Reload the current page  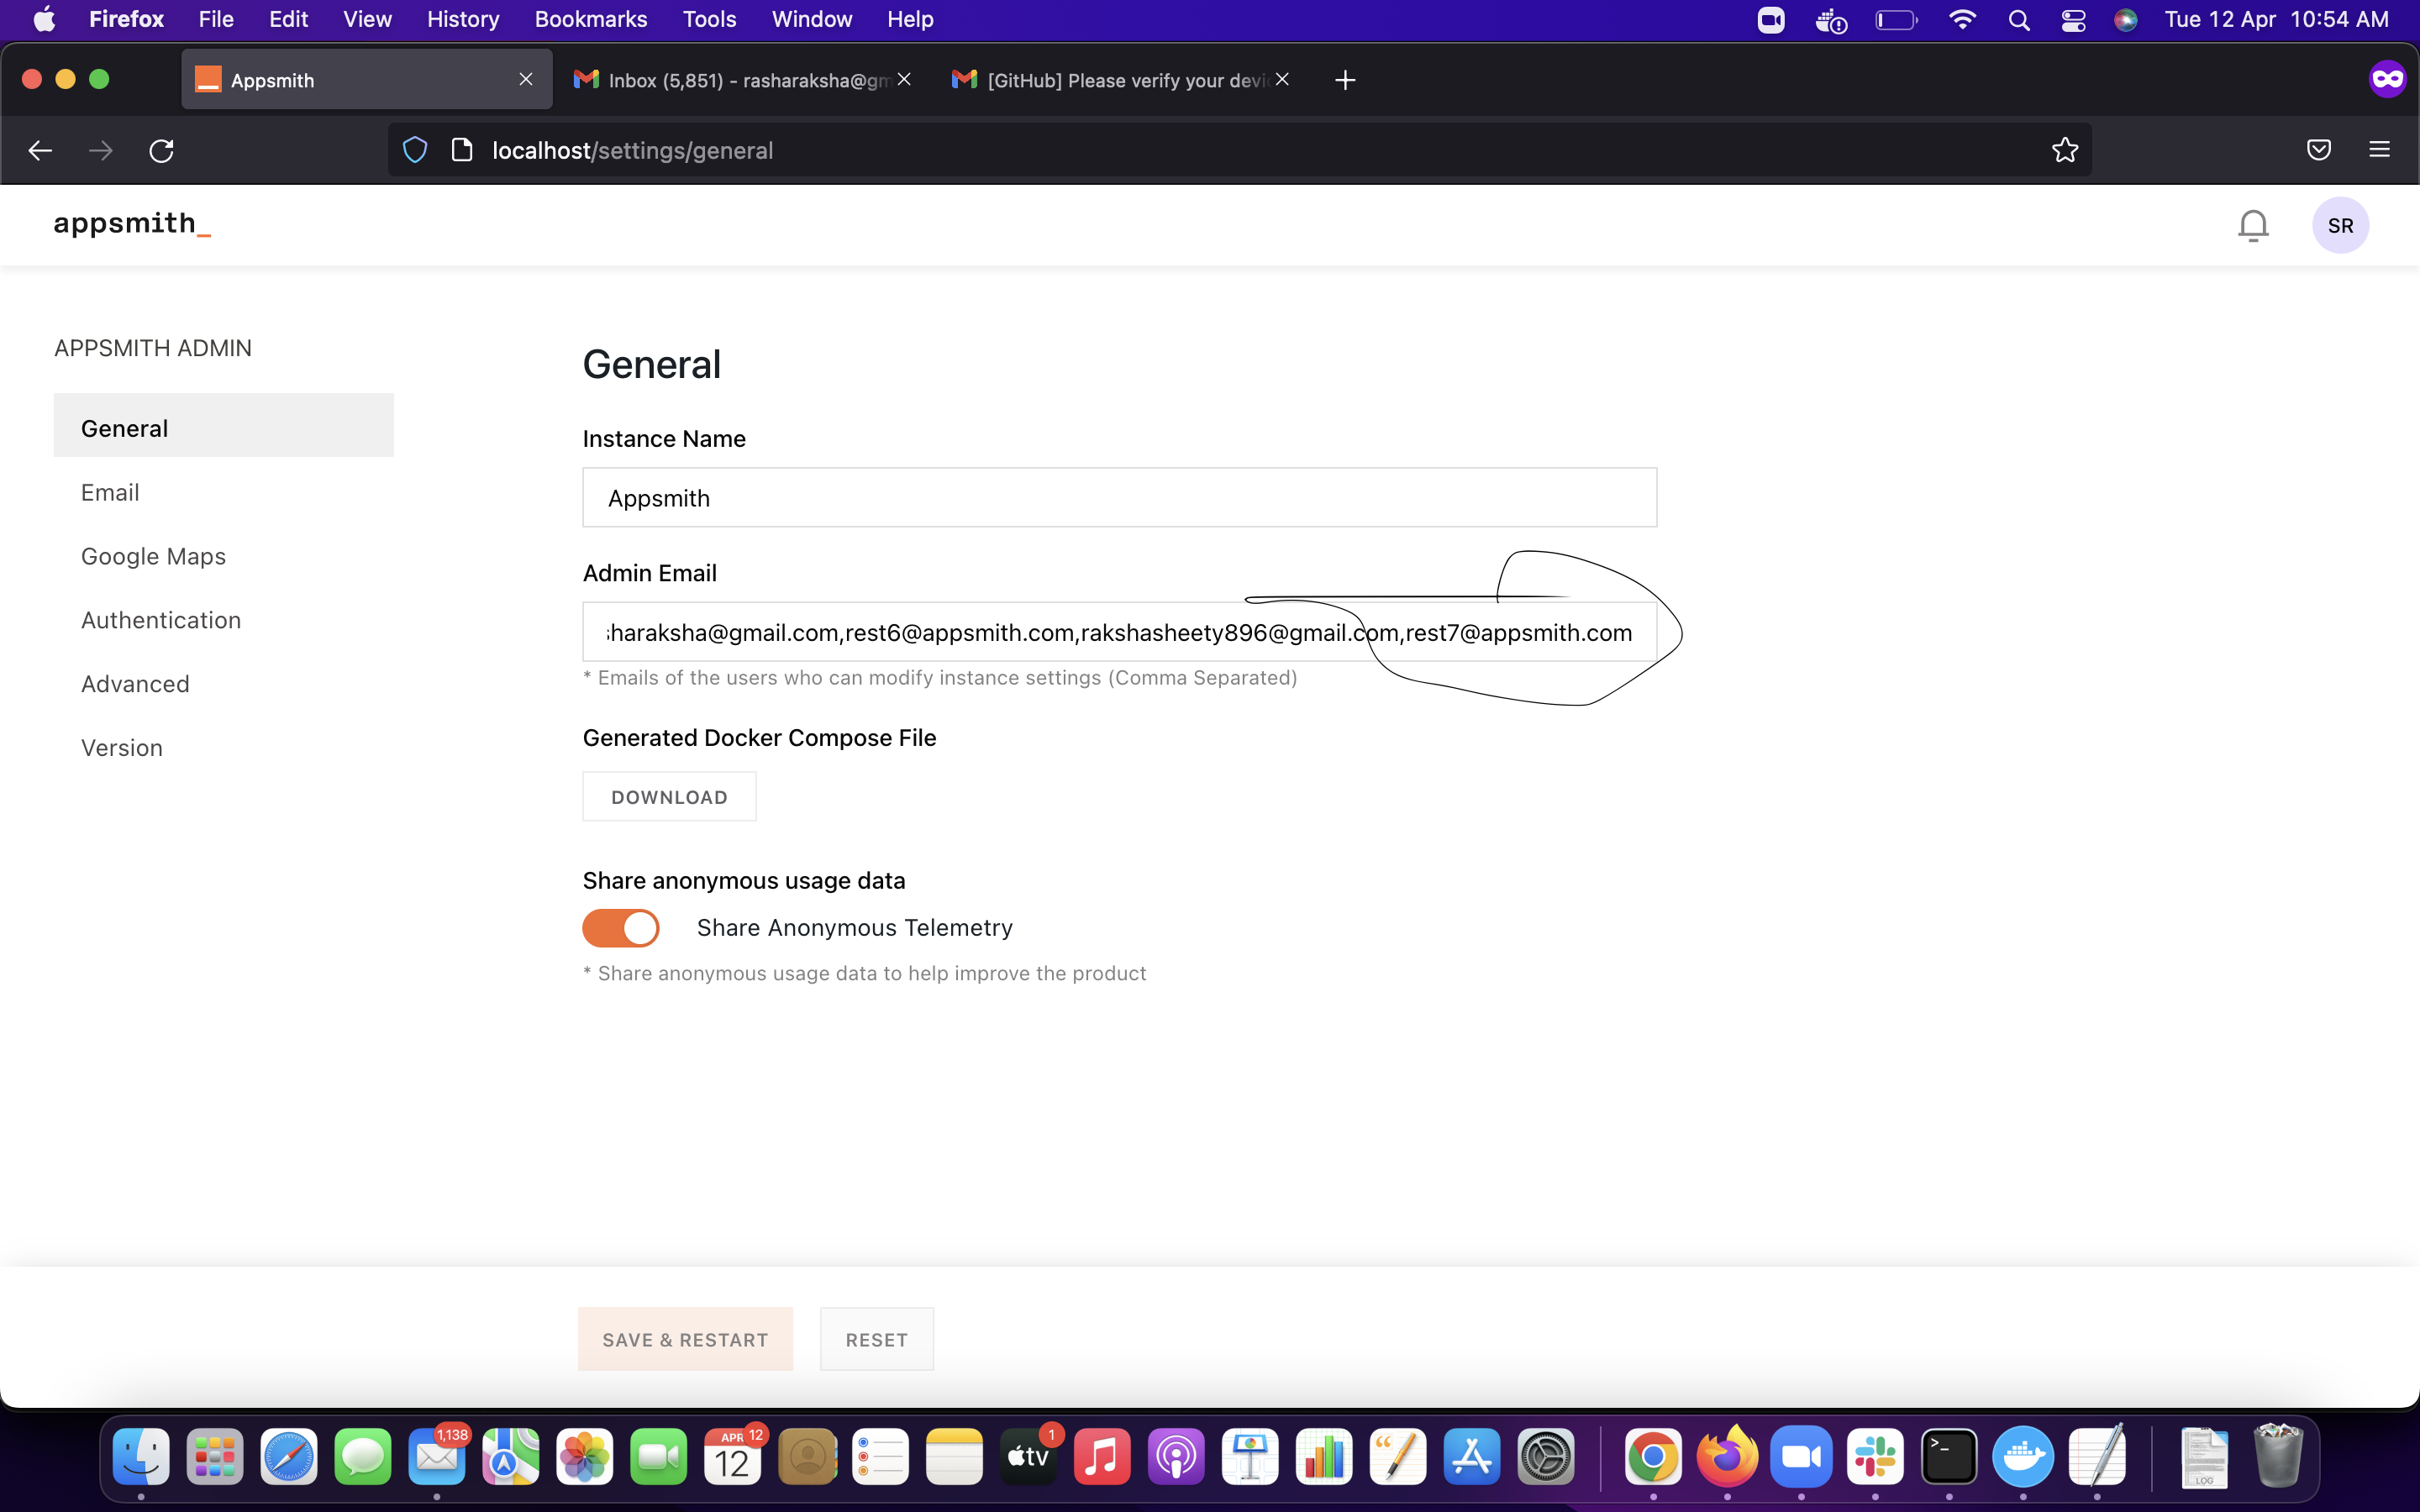(162, 150)
